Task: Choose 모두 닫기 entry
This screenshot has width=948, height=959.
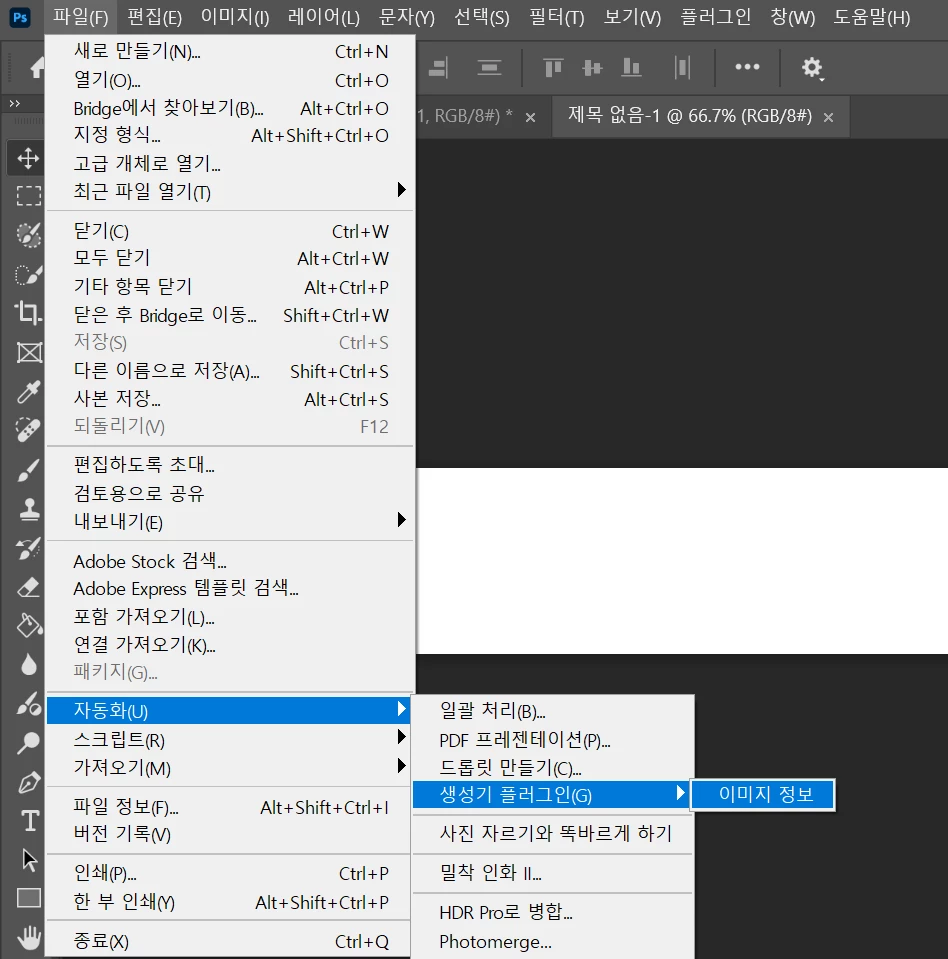Action: tap(229, 258)
